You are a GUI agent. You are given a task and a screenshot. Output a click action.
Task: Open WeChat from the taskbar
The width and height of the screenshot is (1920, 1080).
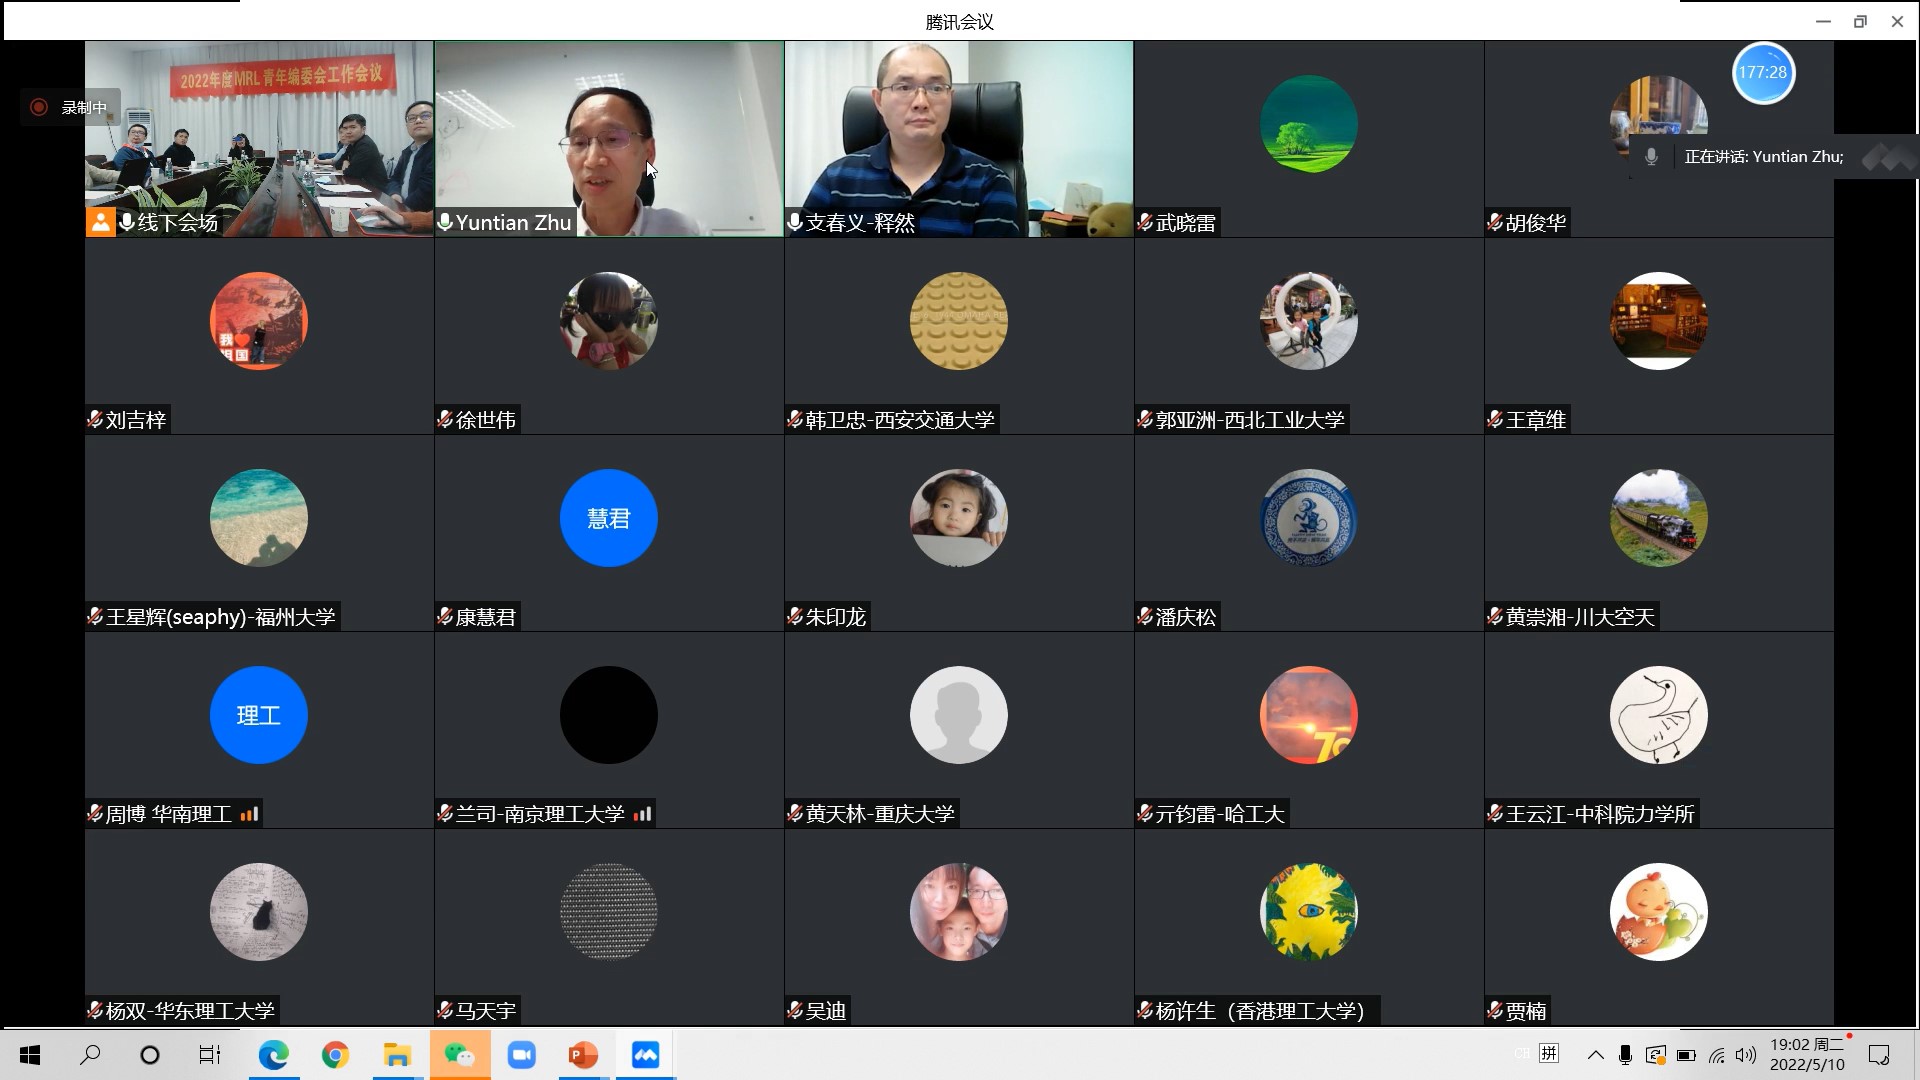coord(460,1055)
